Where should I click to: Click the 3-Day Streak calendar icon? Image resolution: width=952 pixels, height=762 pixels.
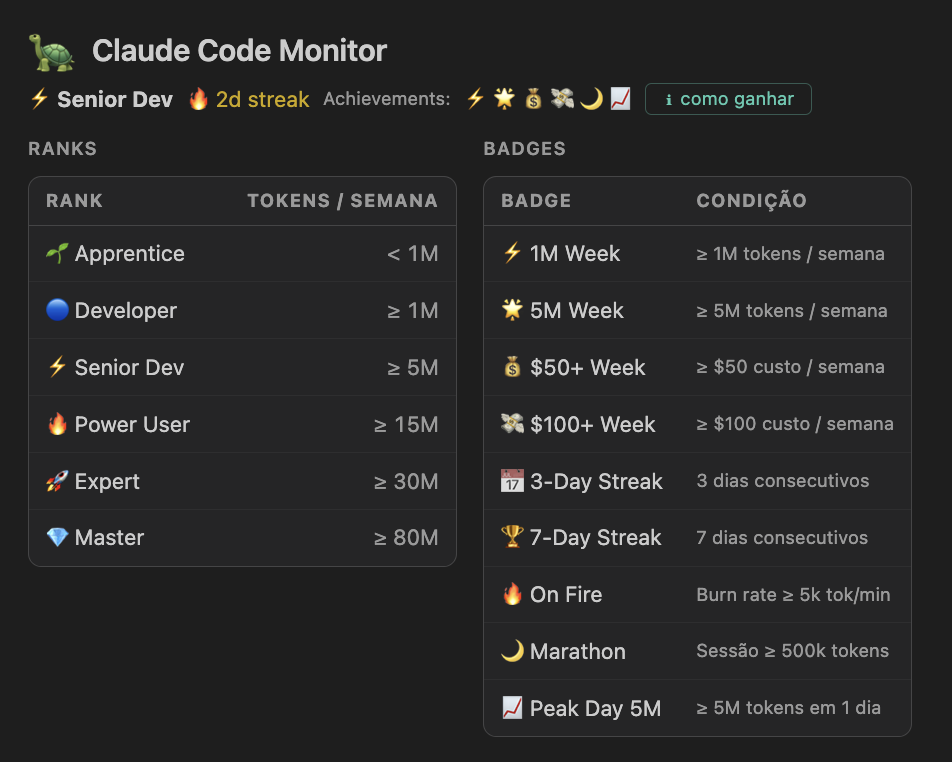point(512,481)
